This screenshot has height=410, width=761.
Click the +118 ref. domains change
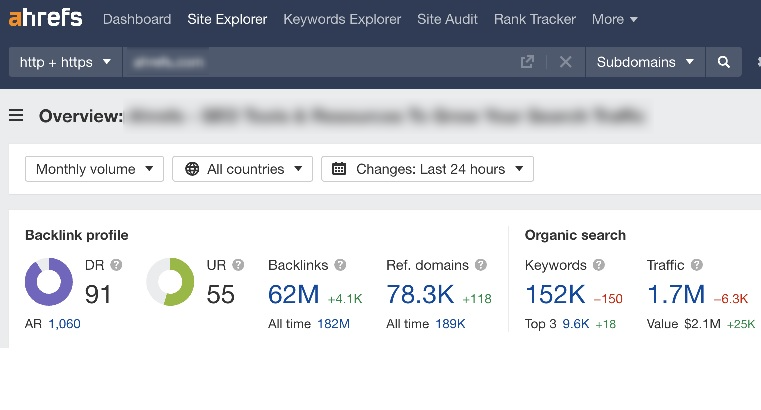(x=477, y=299)
